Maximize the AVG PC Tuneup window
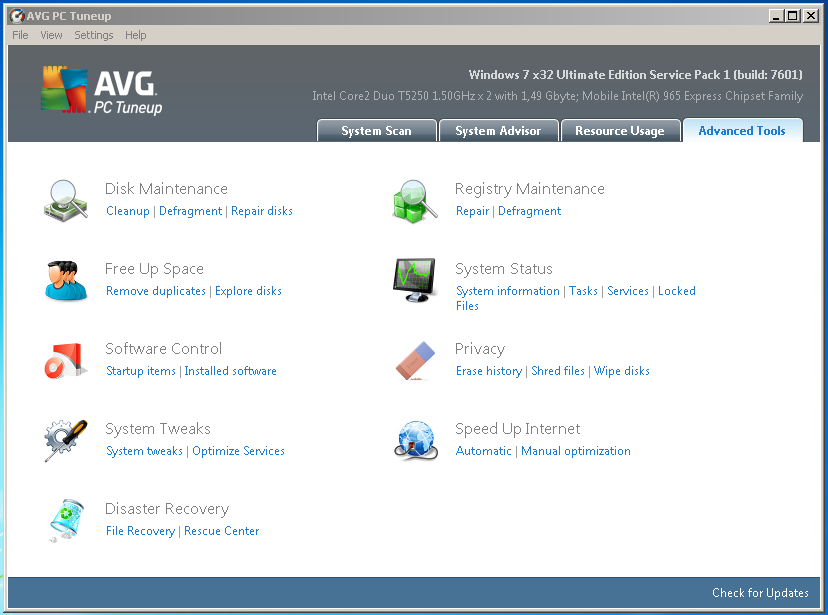The image size is (828, 615). pyautogui.click(x=793, y=16)
